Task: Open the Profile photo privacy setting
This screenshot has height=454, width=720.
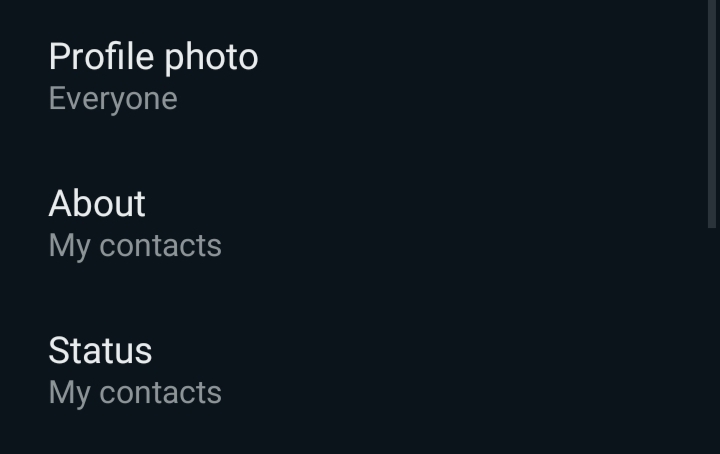Action: 354,76
